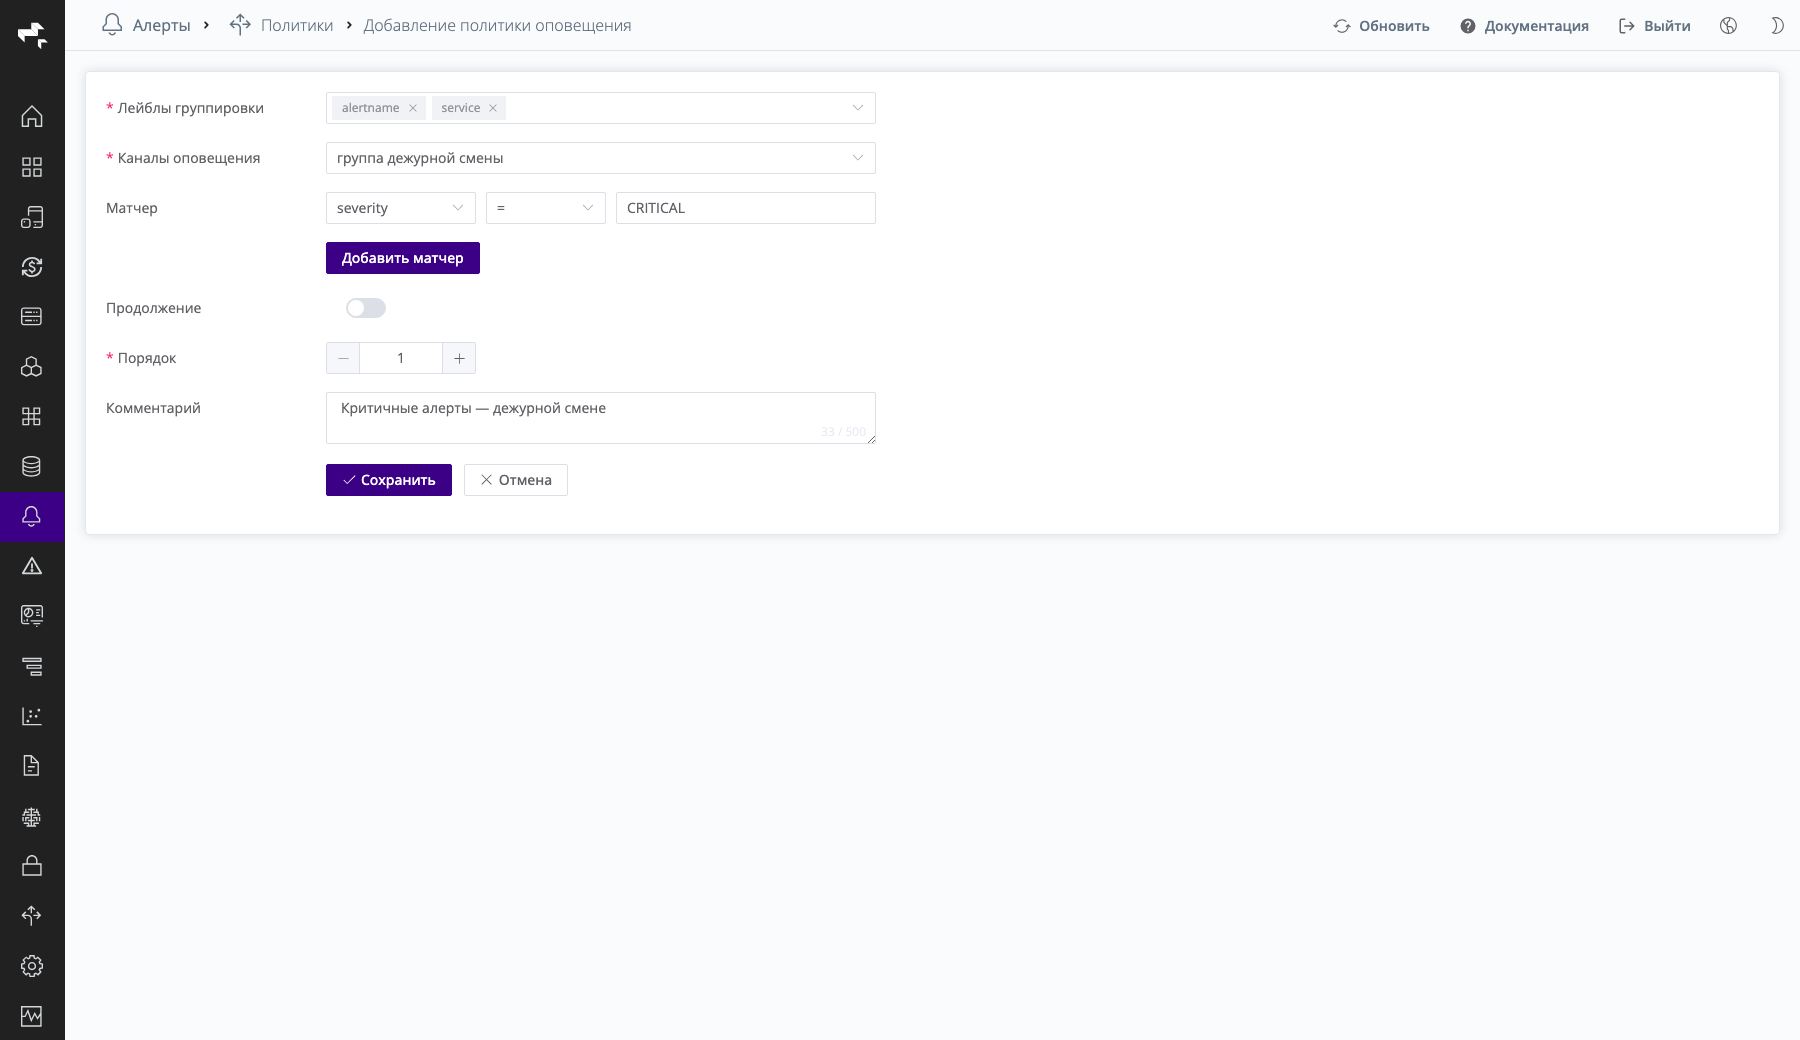The image size is (1800, 1040).
Task: Go to Политики breadcrumb
Action: (297, 26)
